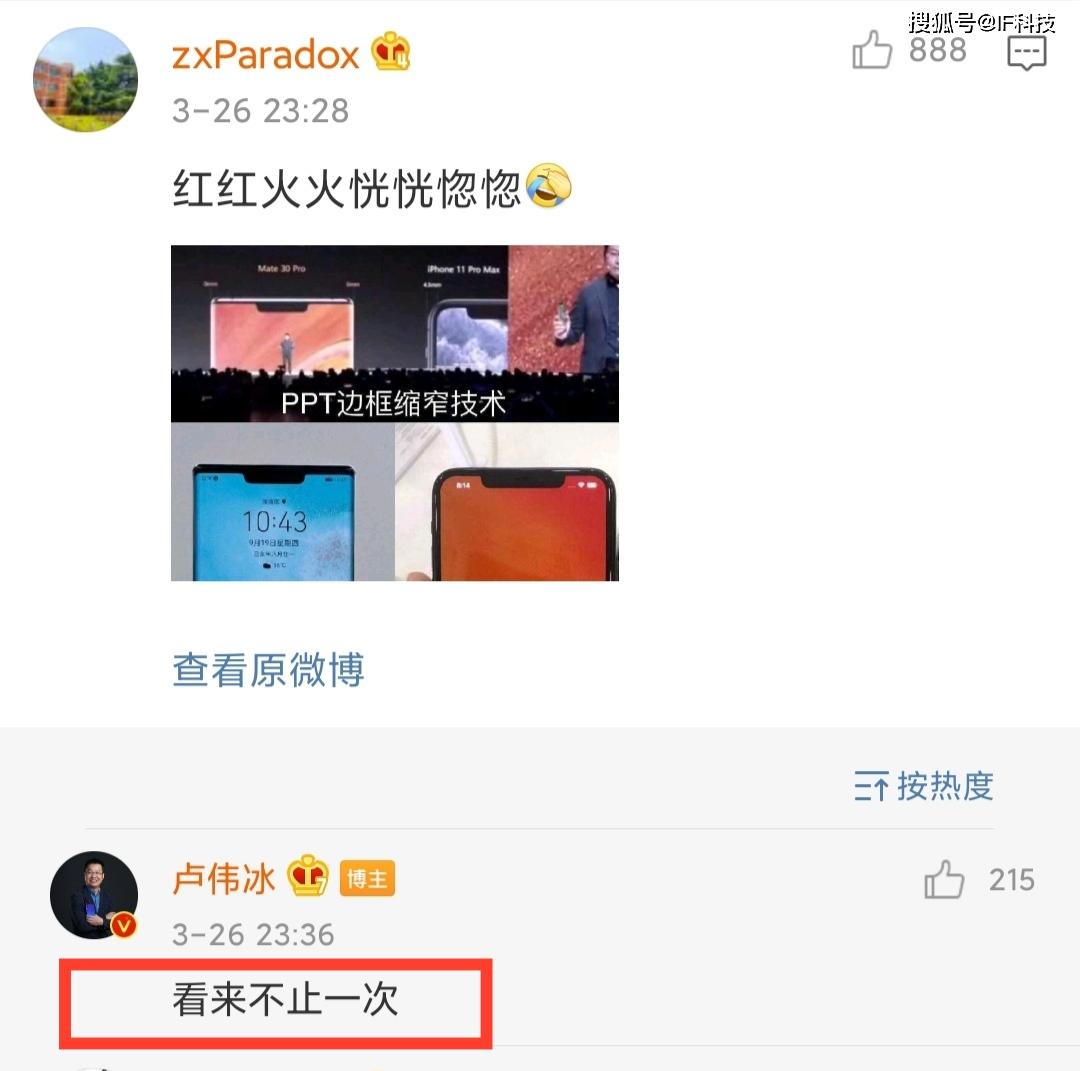
Task: Like zxParadox's post with thumbs-up icon
Action: click(872, 50)
